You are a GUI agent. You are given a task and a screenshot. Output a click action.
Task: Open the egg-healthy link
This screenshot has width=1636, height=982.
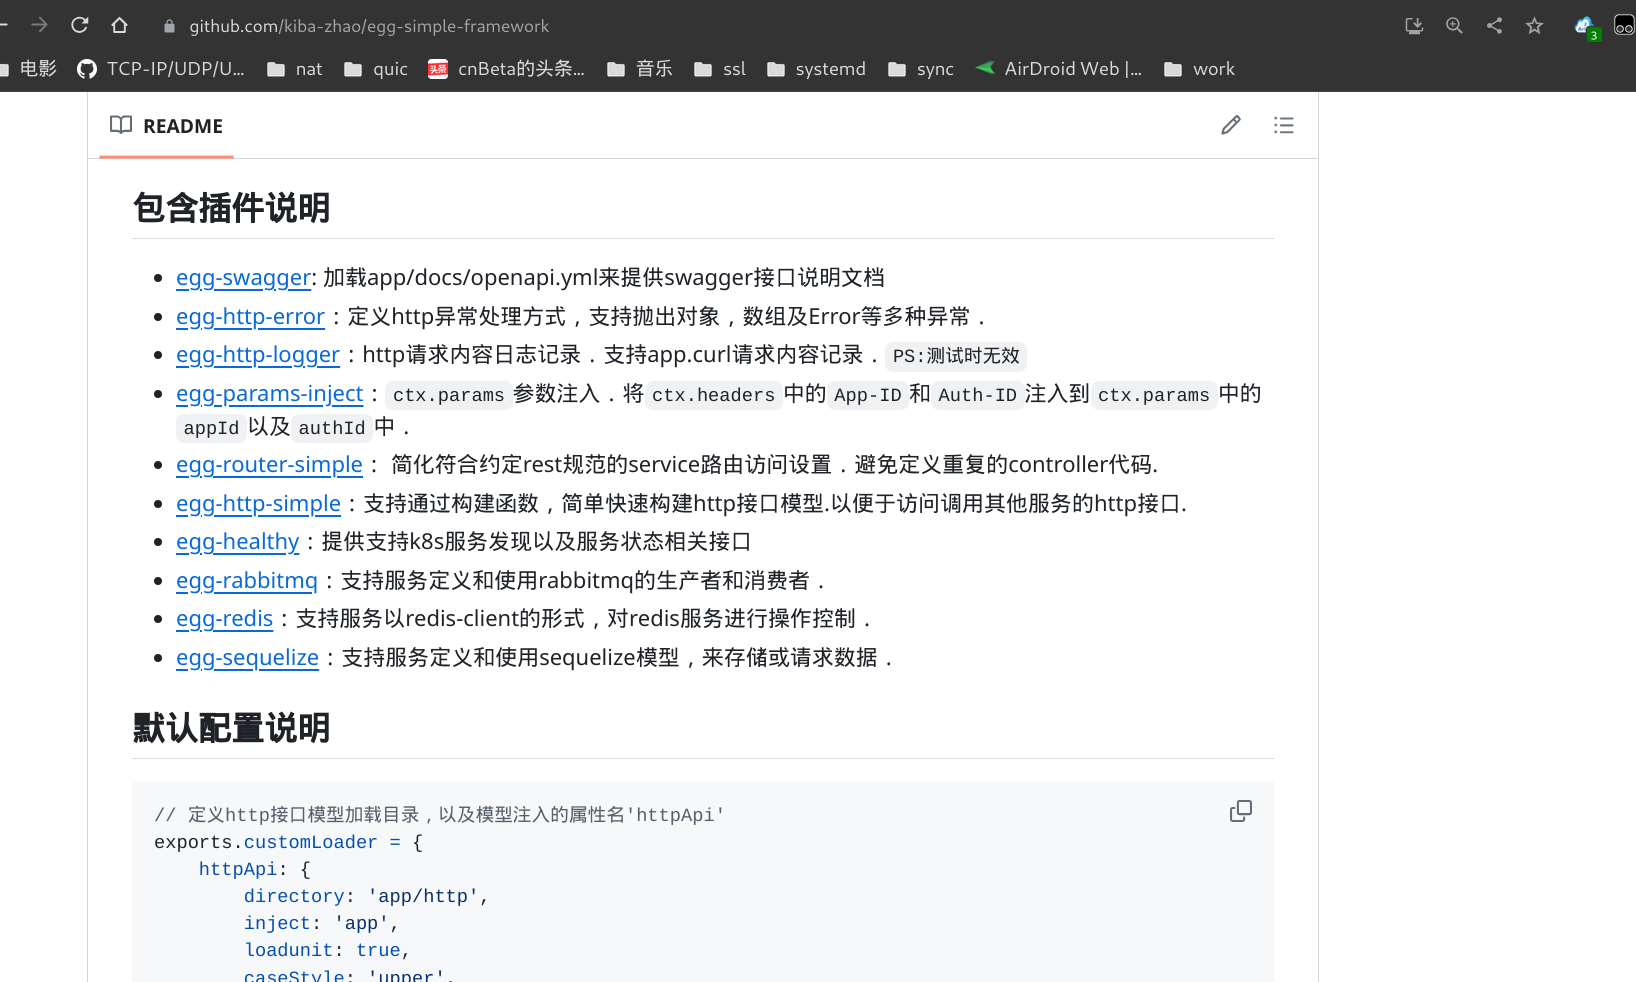[237, 542]
